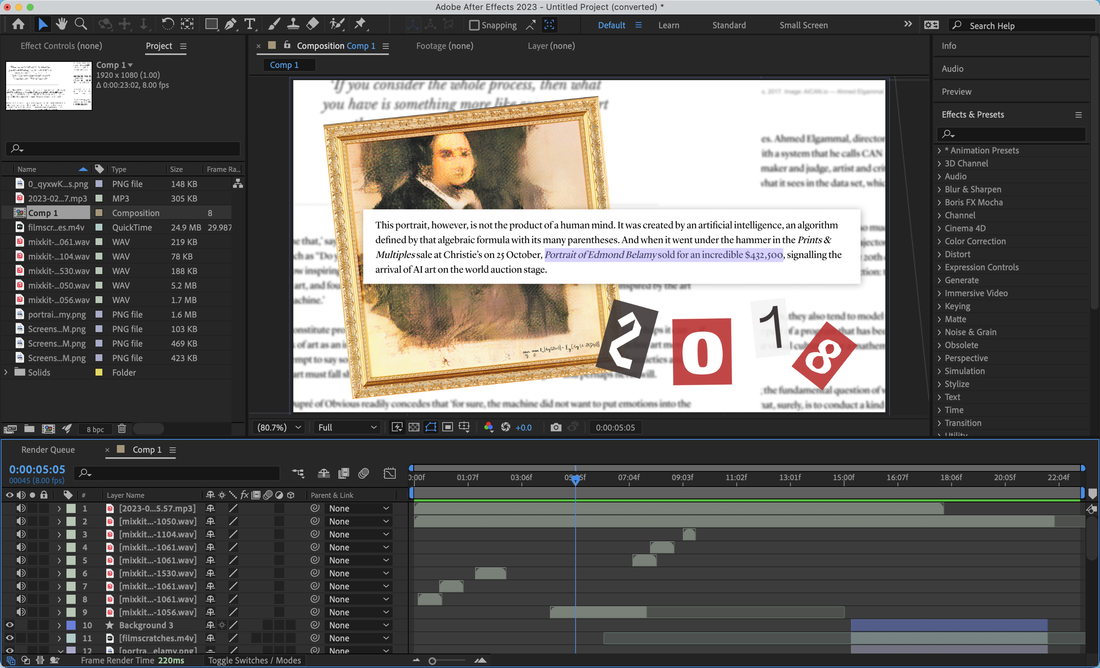
Task: Mute audio of 2023-0...5.57.mp3 layer
Action: tap(21, 508)
